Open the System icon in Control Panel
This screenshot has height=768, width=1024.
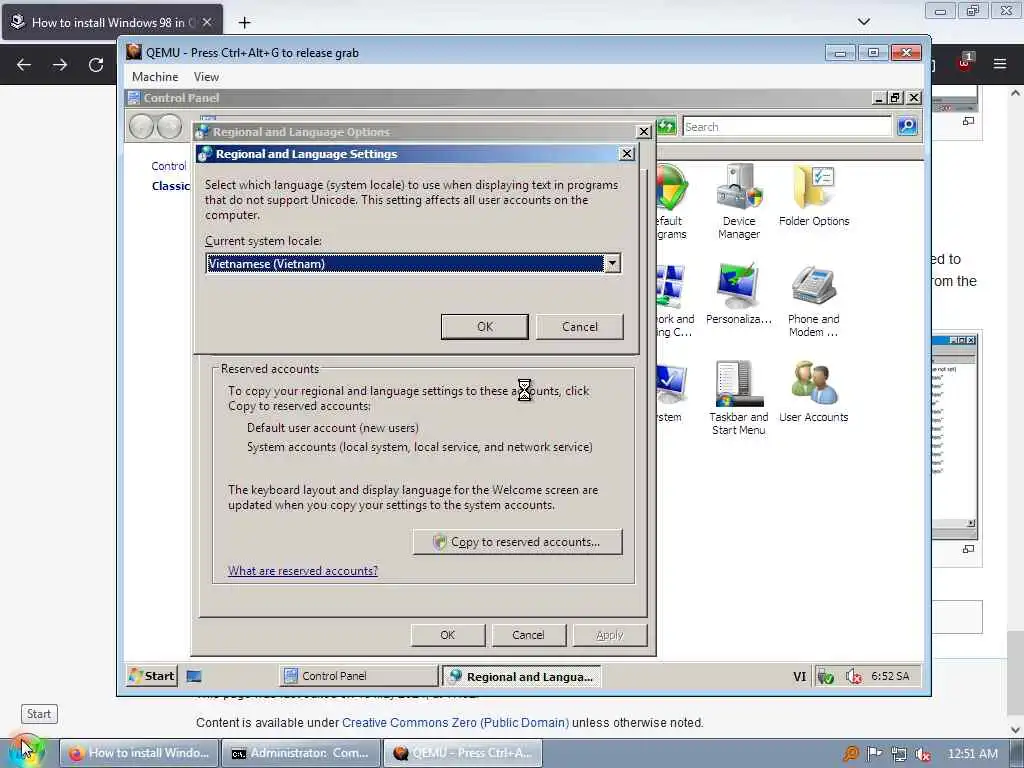[671, 391]
